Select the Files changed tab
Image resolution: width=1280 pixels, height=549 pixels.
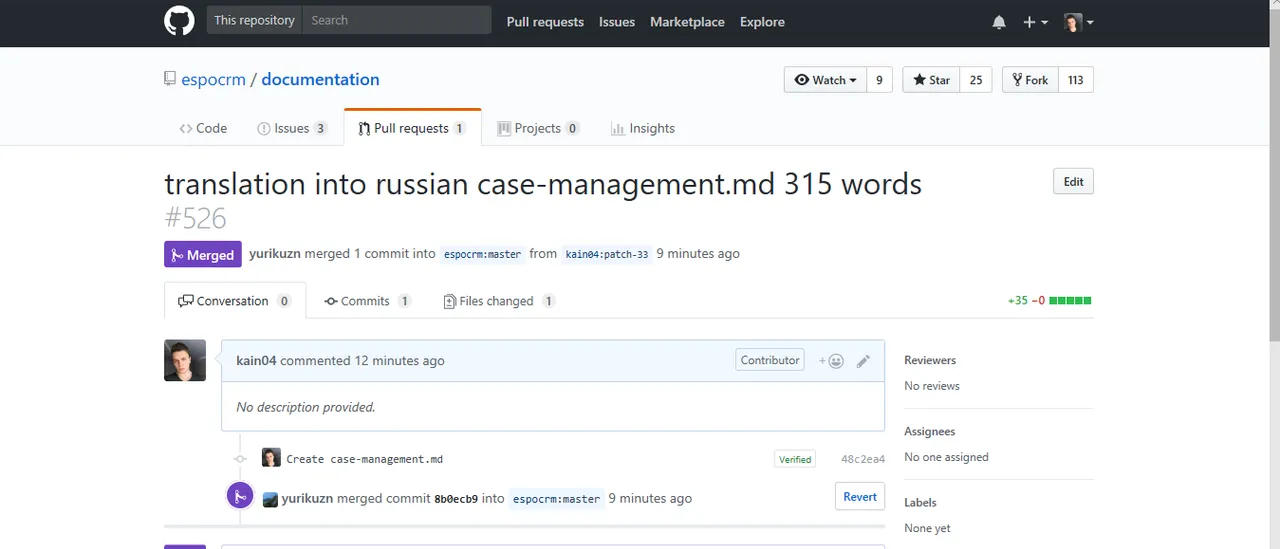499,301
